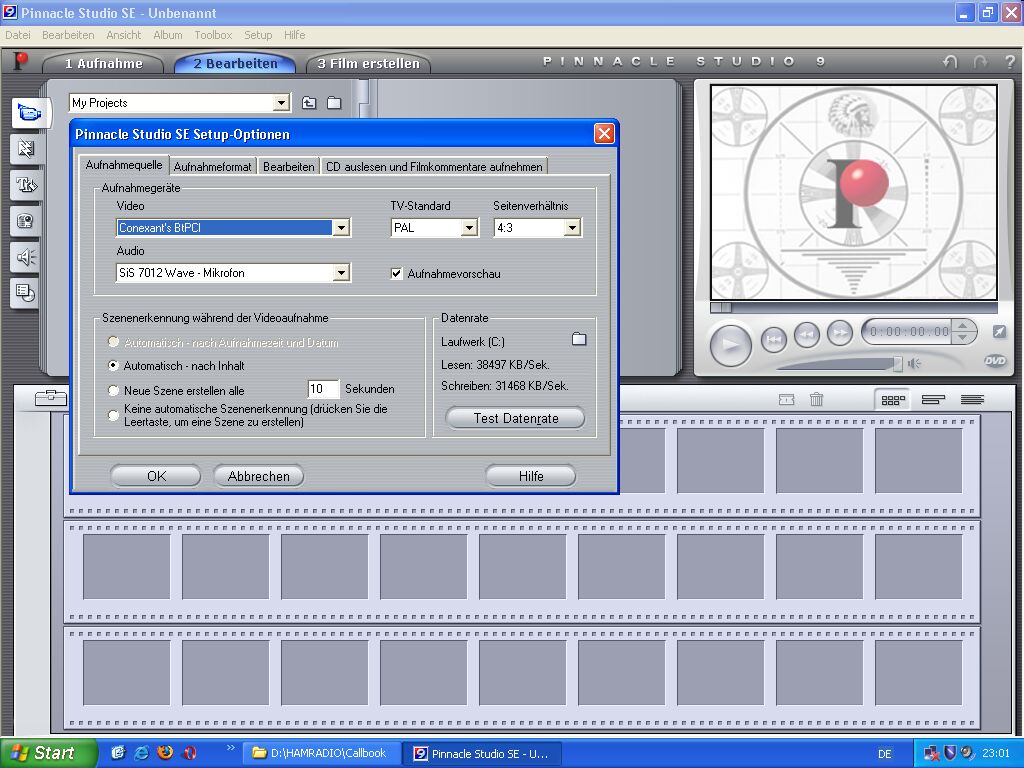Open the Audio device dropdown
The width and height of the screenshot is (1024, 768).
pos(341,273)
